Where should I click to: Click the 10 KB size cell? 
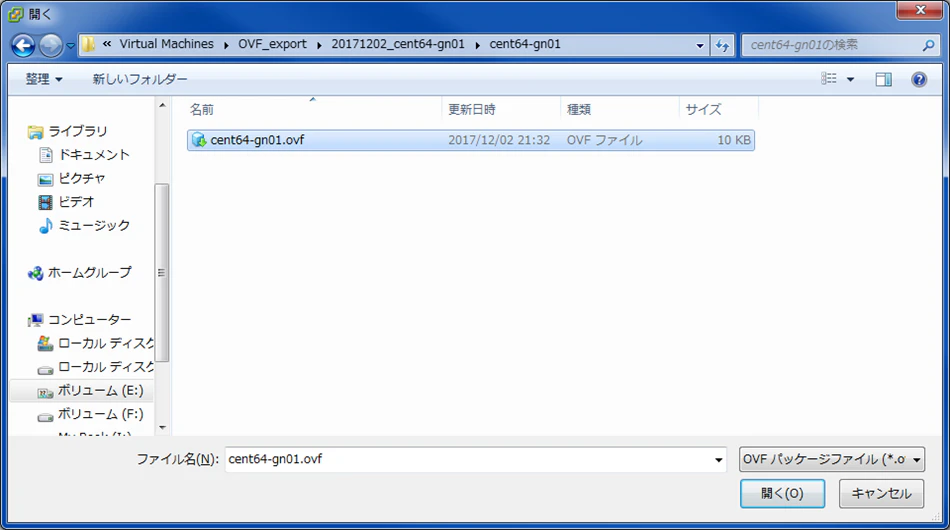[734, 140]
